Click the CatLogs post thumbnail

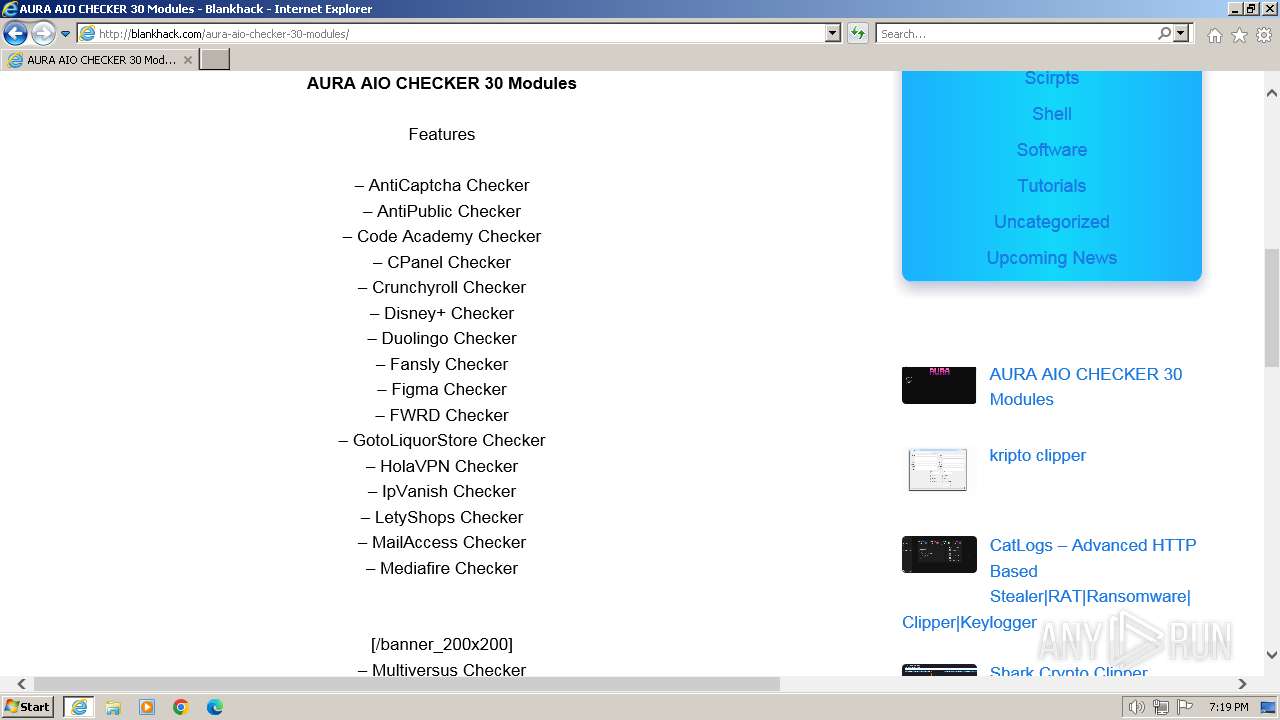click(x=939, y=554)
